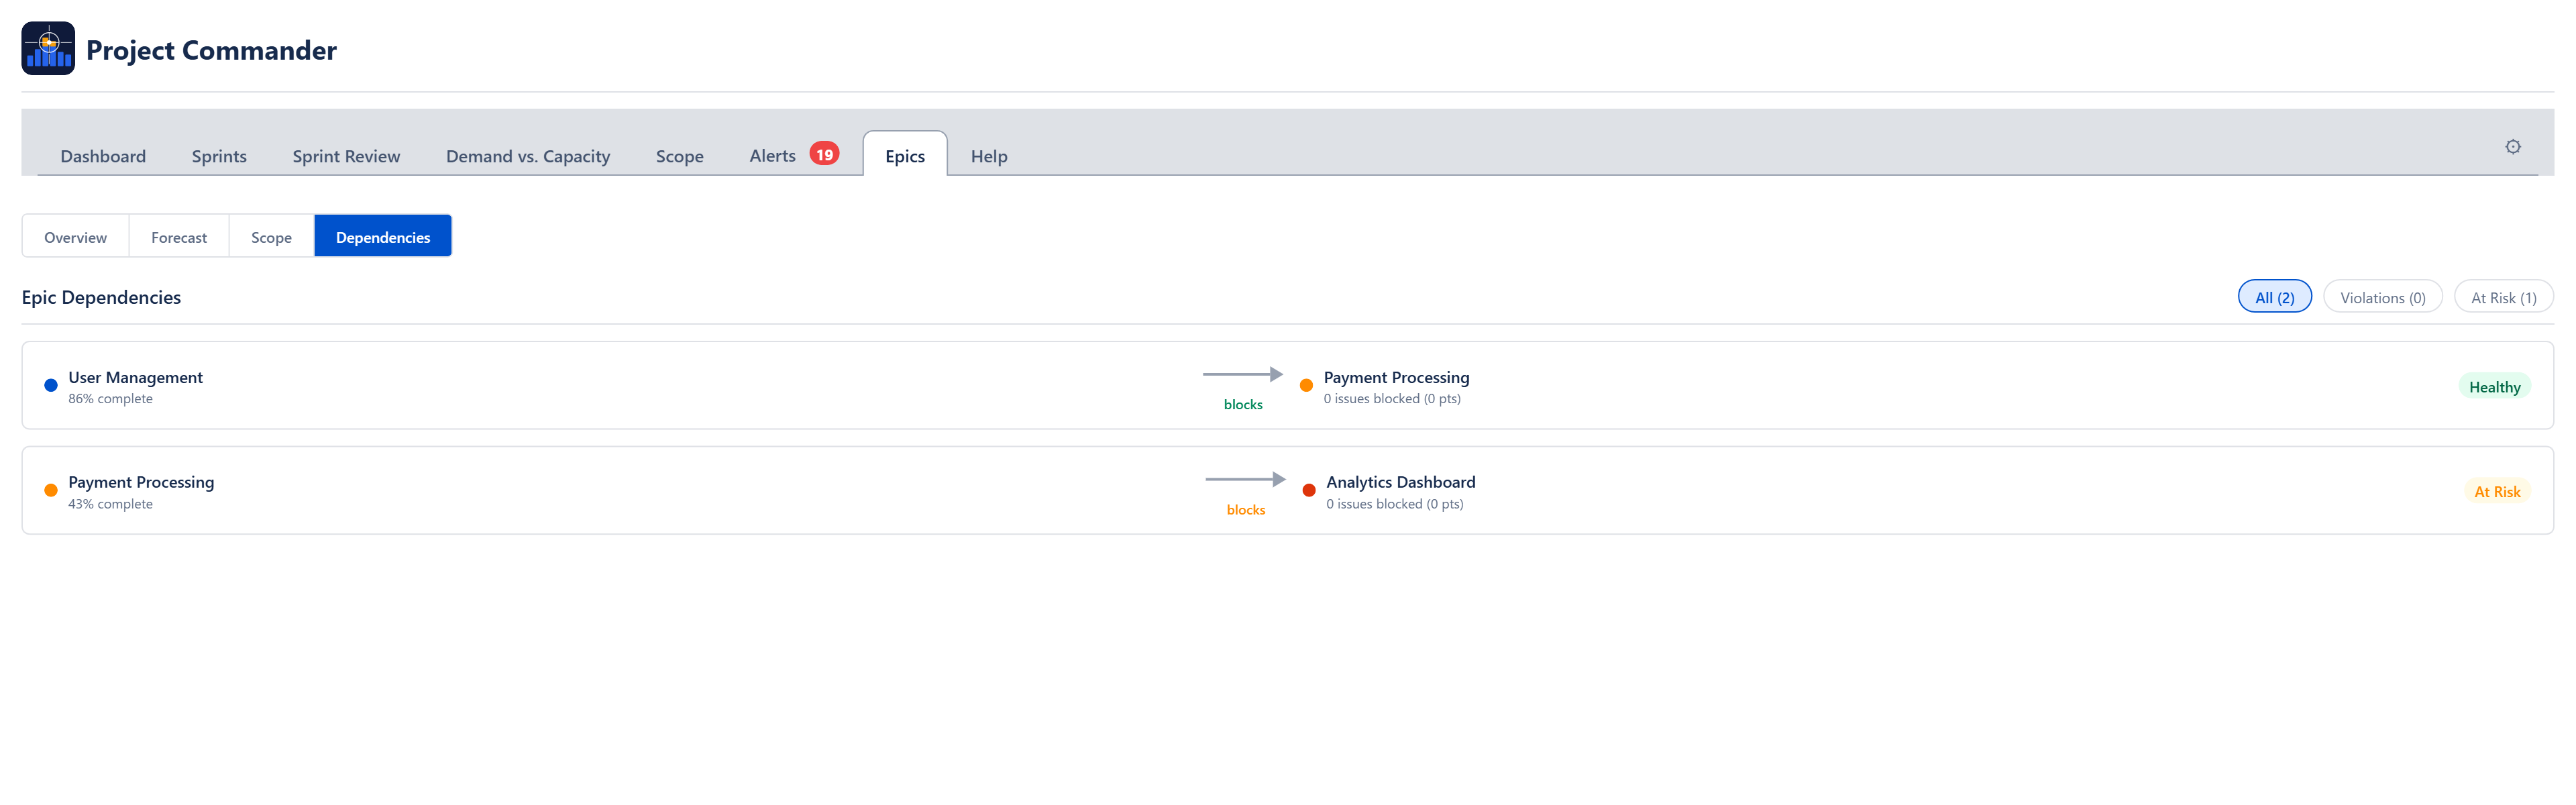
Task: Click the 86% complete progress label
Action: [x=110, y=398]
